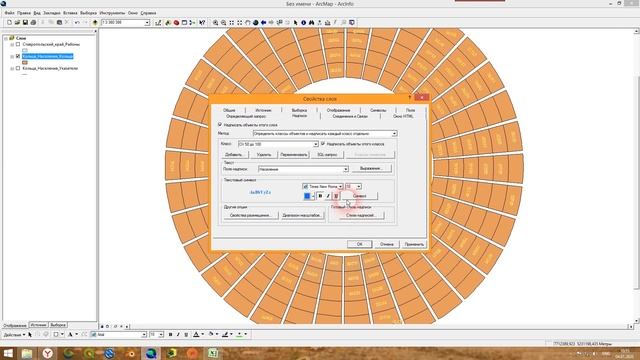This screenshot has width=640, height=360.
Task: Click the Fixed Zoom Out icon
Action: pyautogui.click(x=240, y=23)
